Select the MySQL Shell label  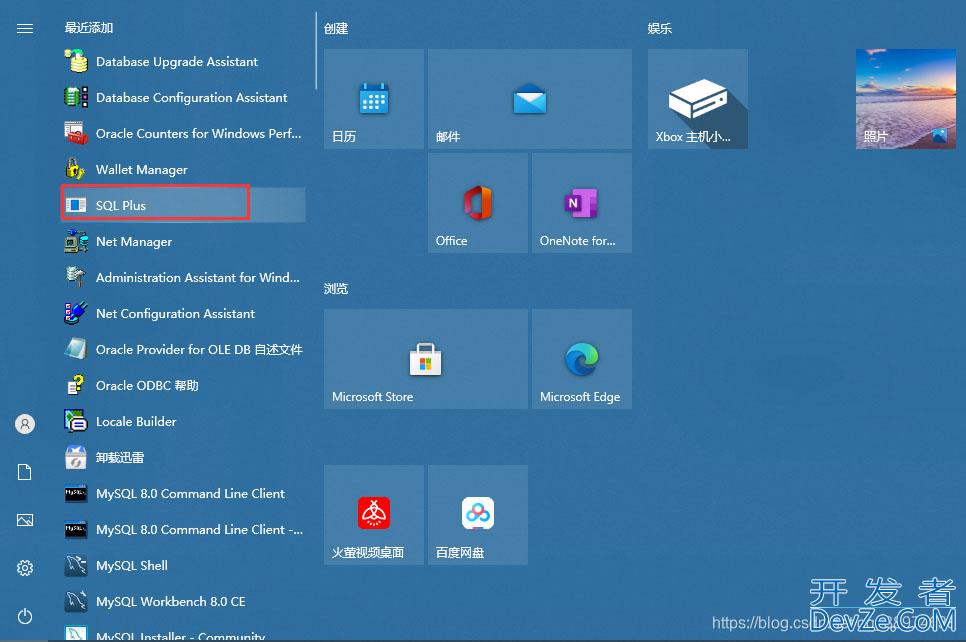[132, 565]
